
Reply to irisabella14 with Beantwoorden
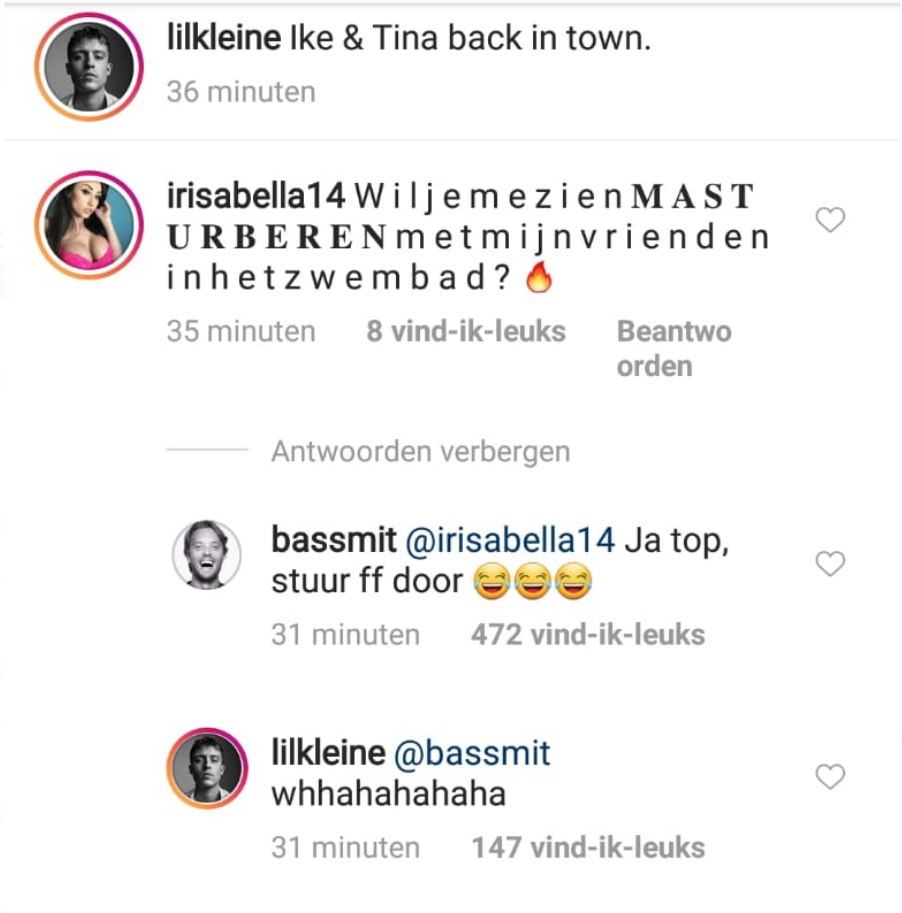674,349
